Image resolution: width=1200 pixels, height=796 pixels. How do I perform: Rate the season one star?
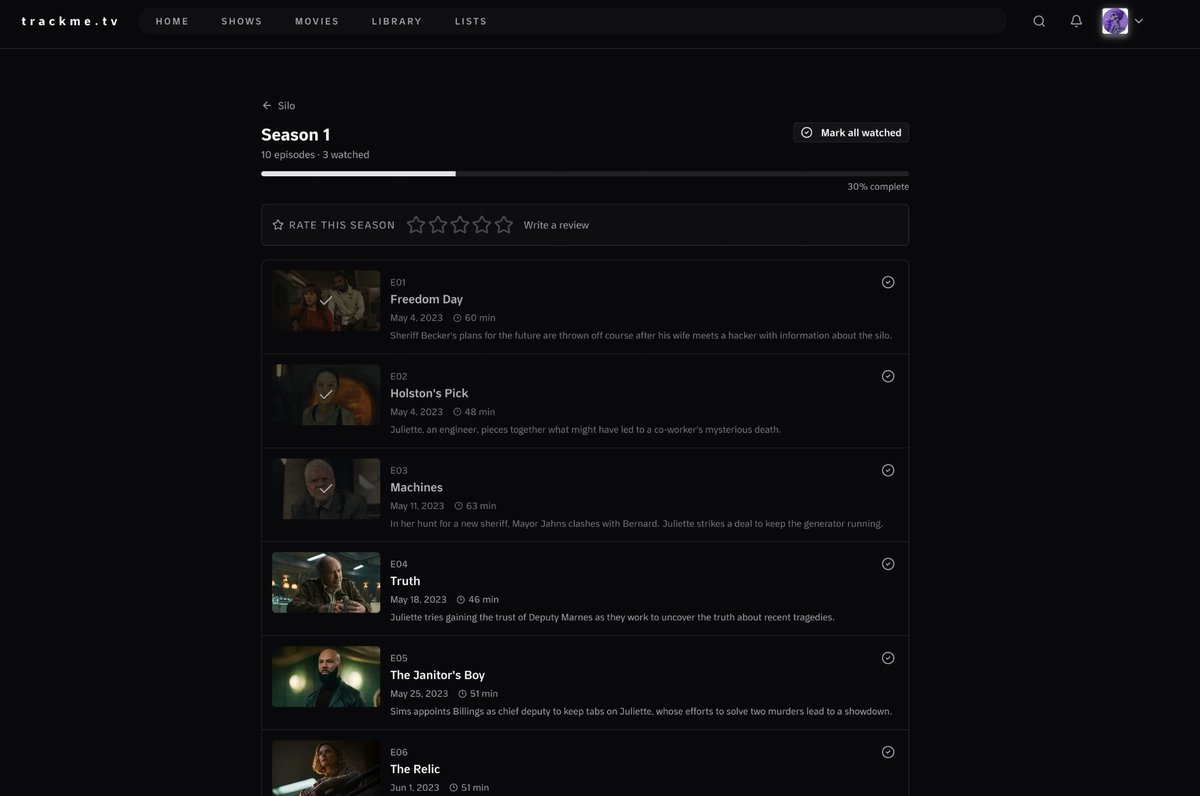416,225
